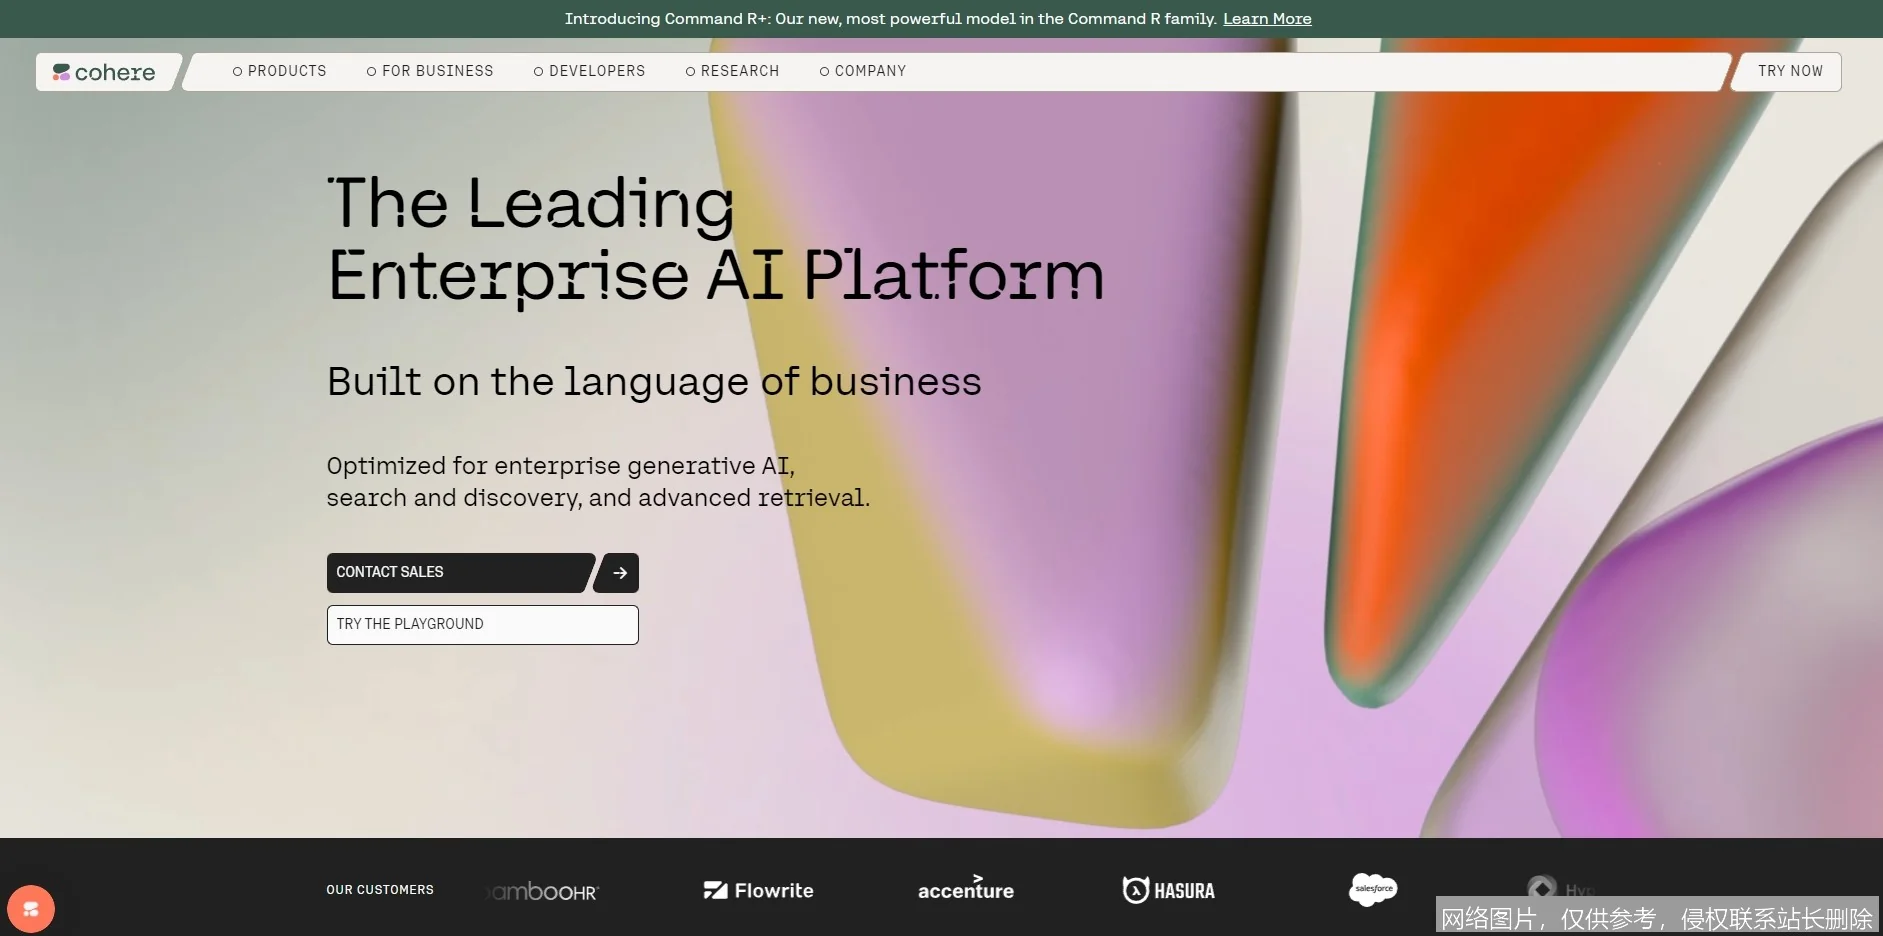Click the Contact Sales button

click(459, 573)
